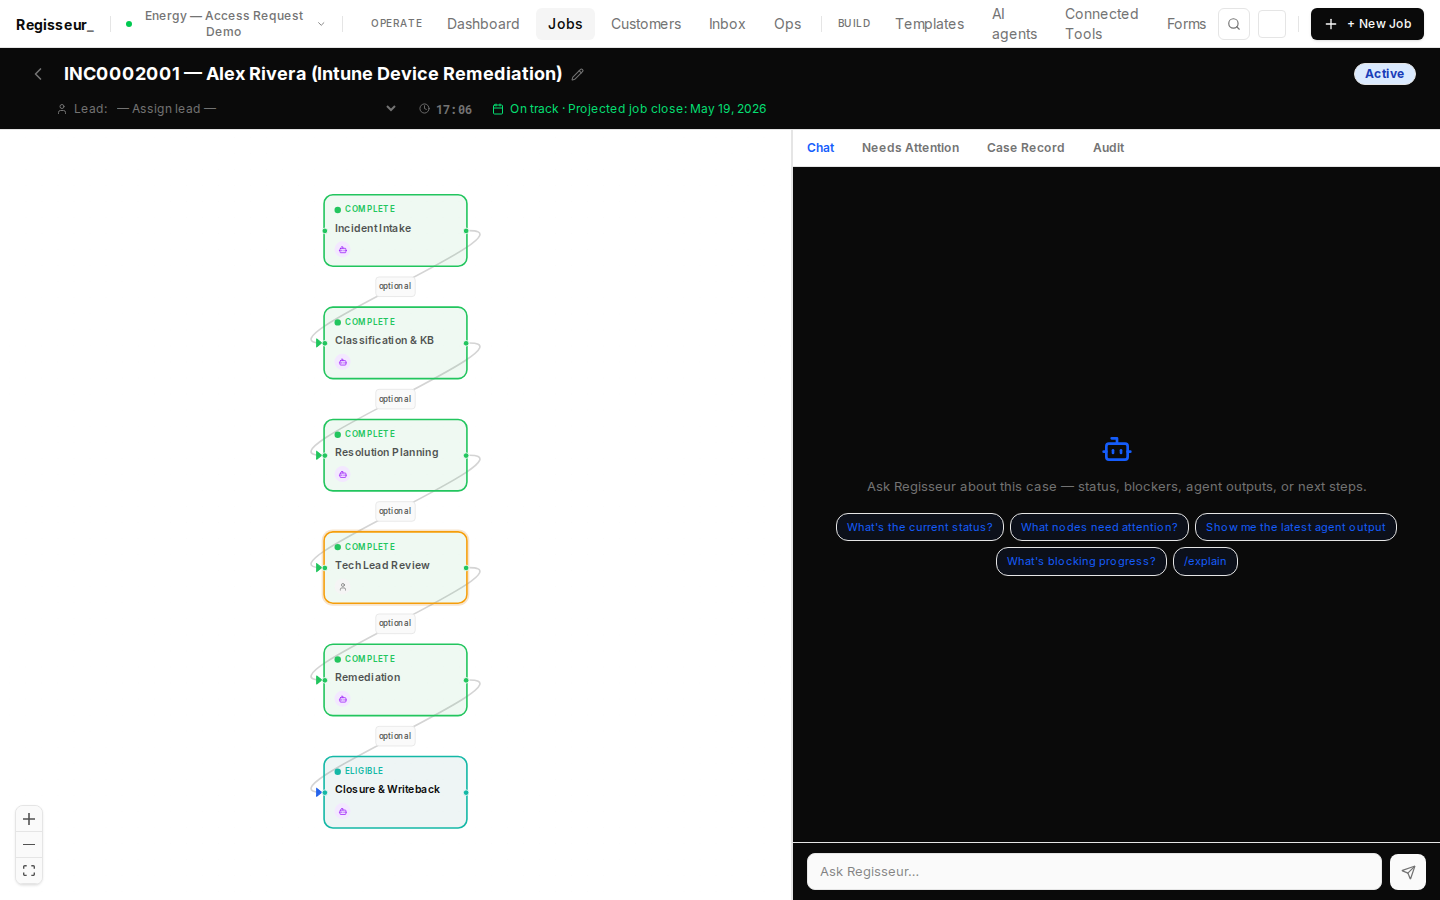Switch to the Chat tab
1440x900 pixels.
coord(820,148)
